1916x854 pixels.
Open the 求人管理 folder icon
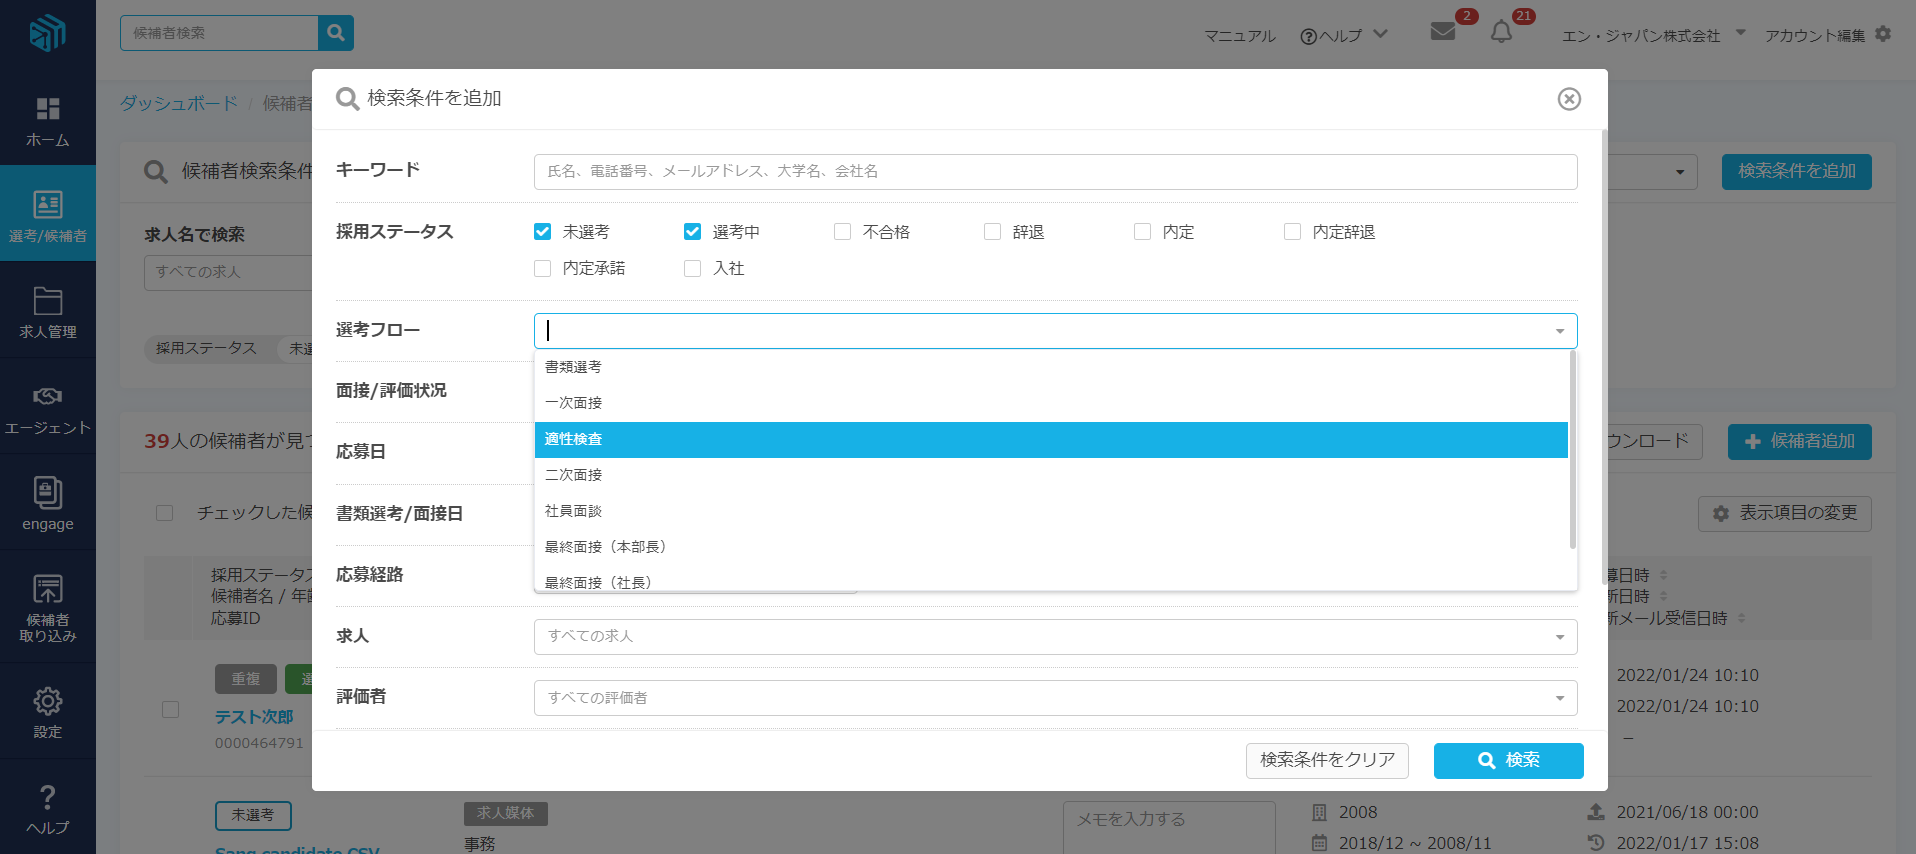(47, 301)
